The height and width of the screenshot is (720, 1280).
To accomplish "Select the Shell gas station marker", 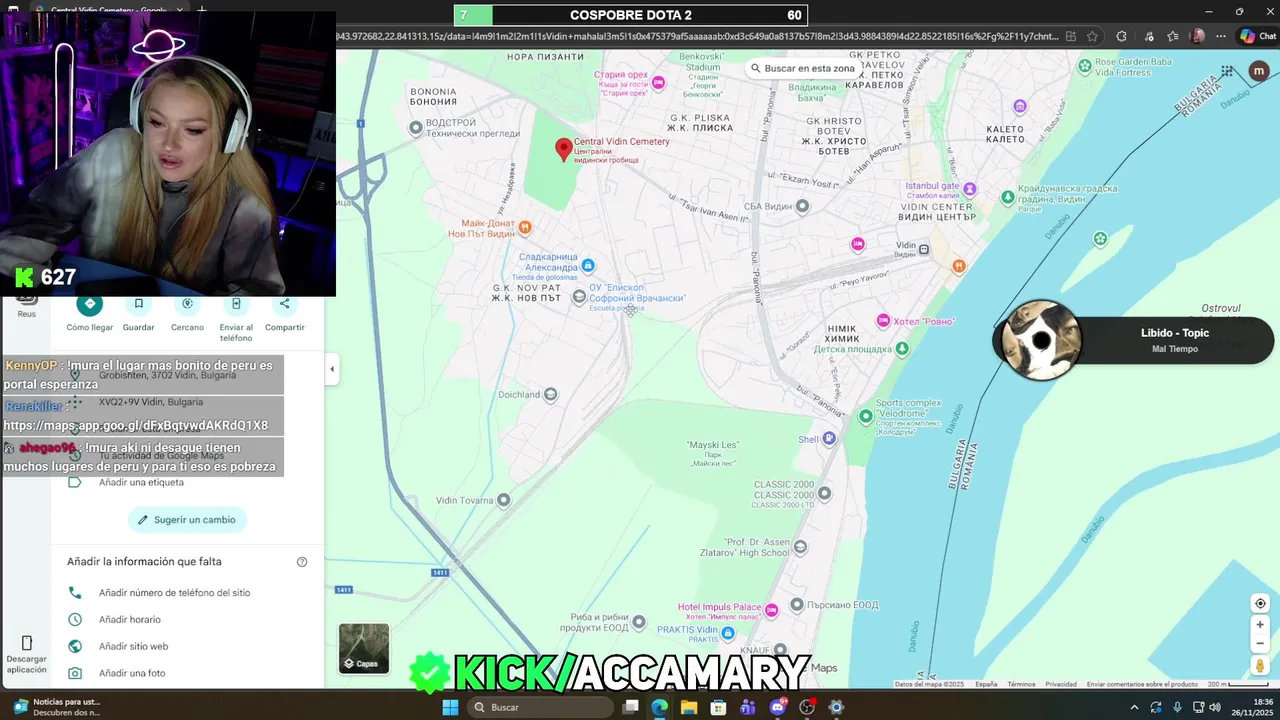I will pos(830,438).
